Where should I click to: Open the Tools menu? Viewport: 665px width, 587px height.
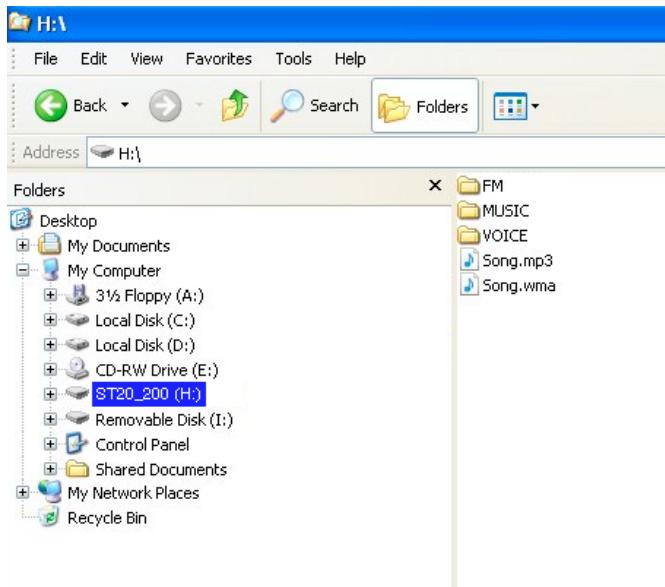[x=293, y=59]
